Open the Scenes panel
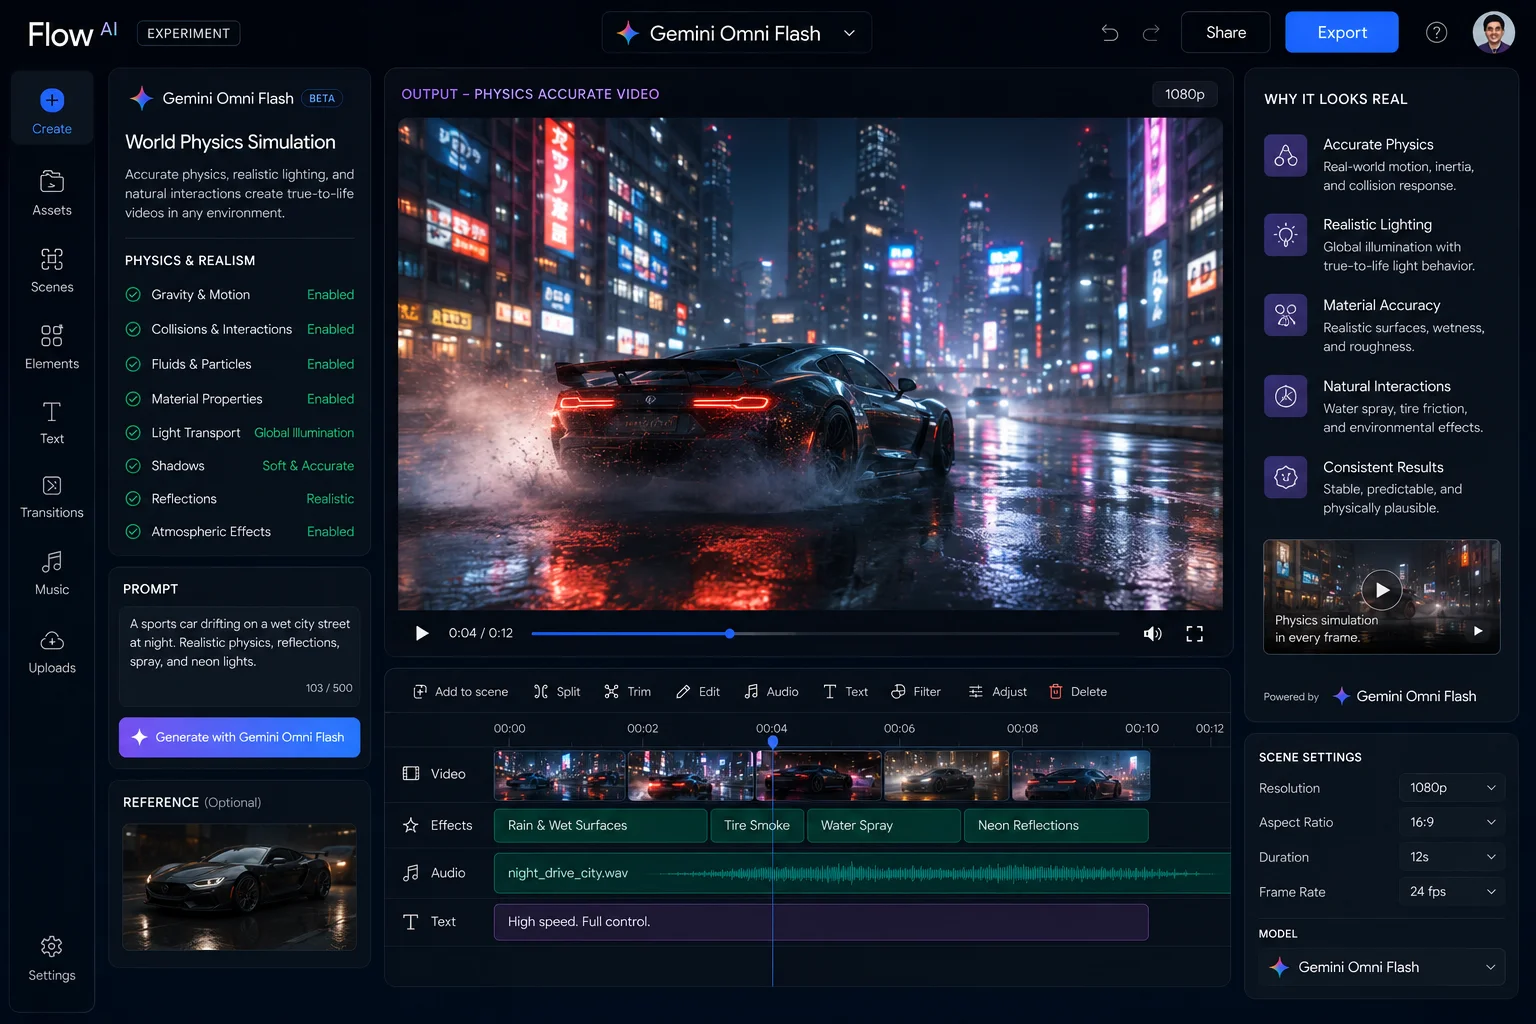This screenshot has width=1536, height=1024. click(52, 270)
